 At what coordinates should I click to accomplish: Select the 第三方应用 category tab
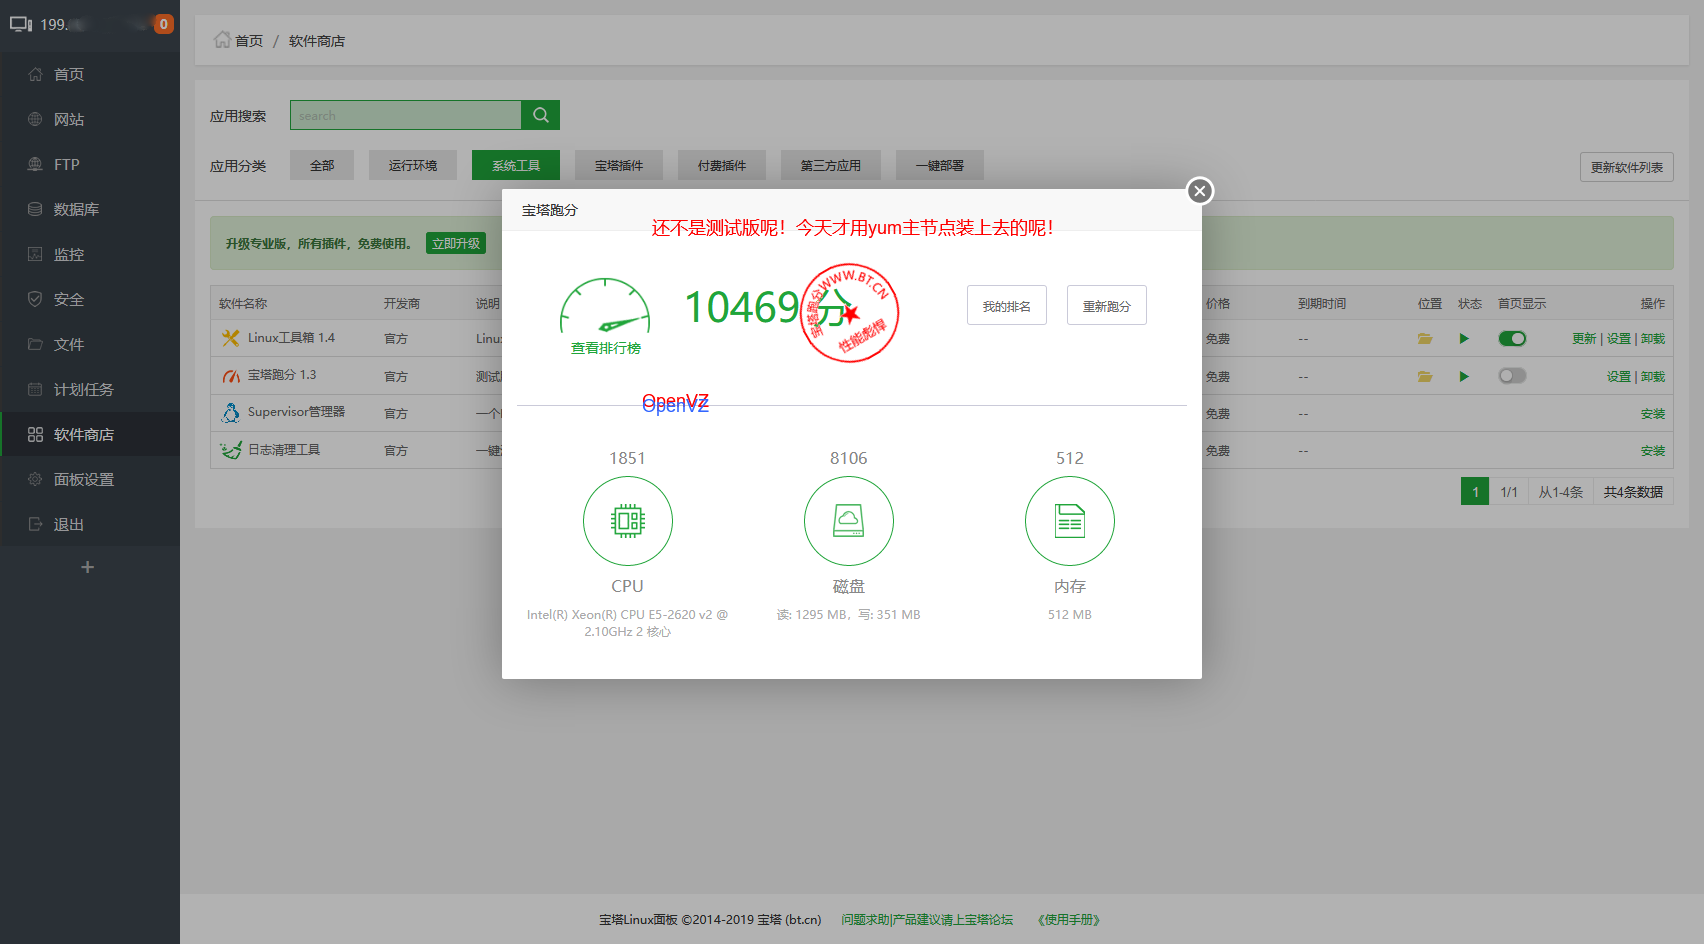click(x=831, y=165)
